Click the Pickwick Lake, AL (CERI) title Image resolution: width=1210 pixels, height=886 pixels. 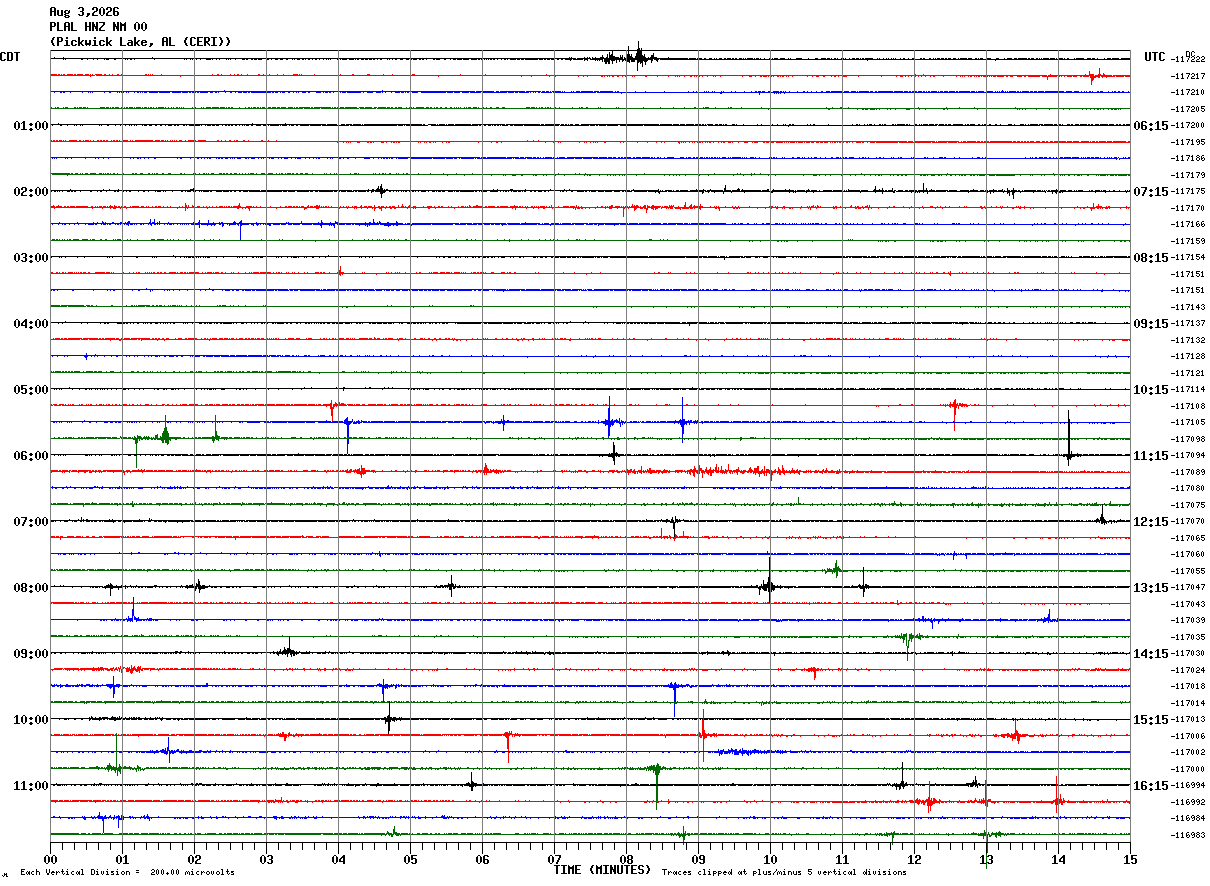pyautogui.click(x=140, y=42)
